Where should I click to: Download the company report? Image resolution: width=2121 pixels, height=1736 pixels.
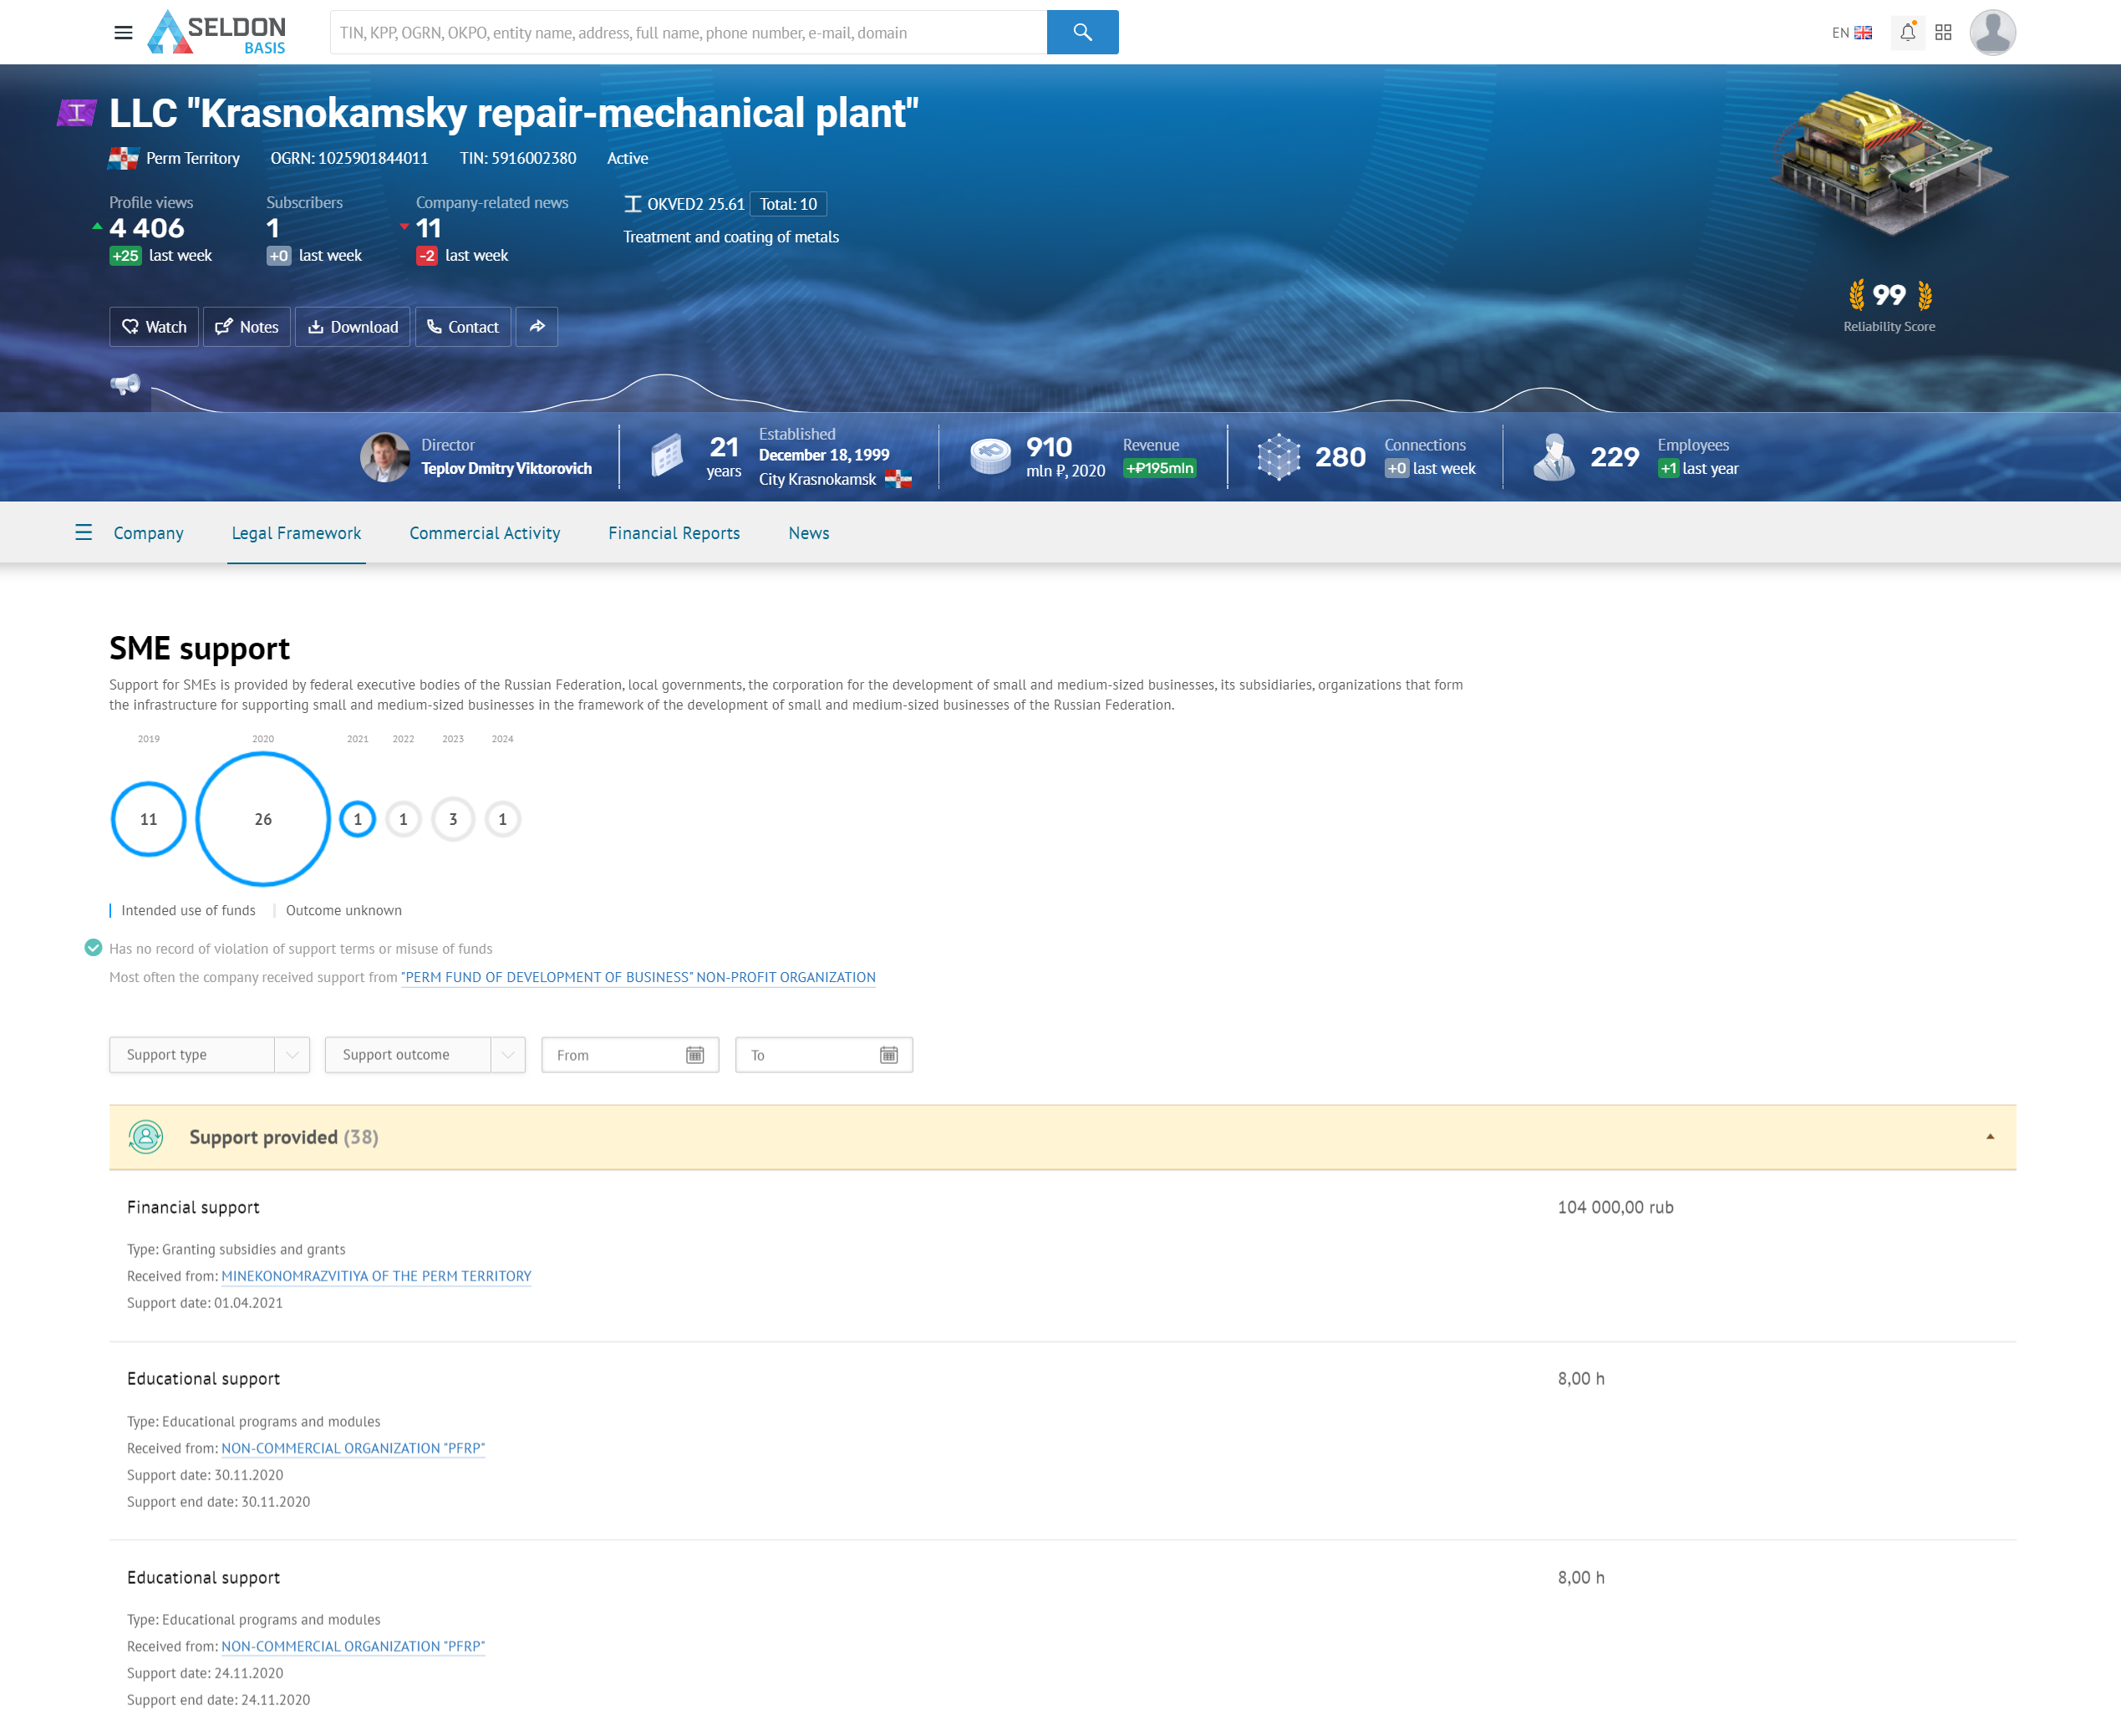[352, 327]
